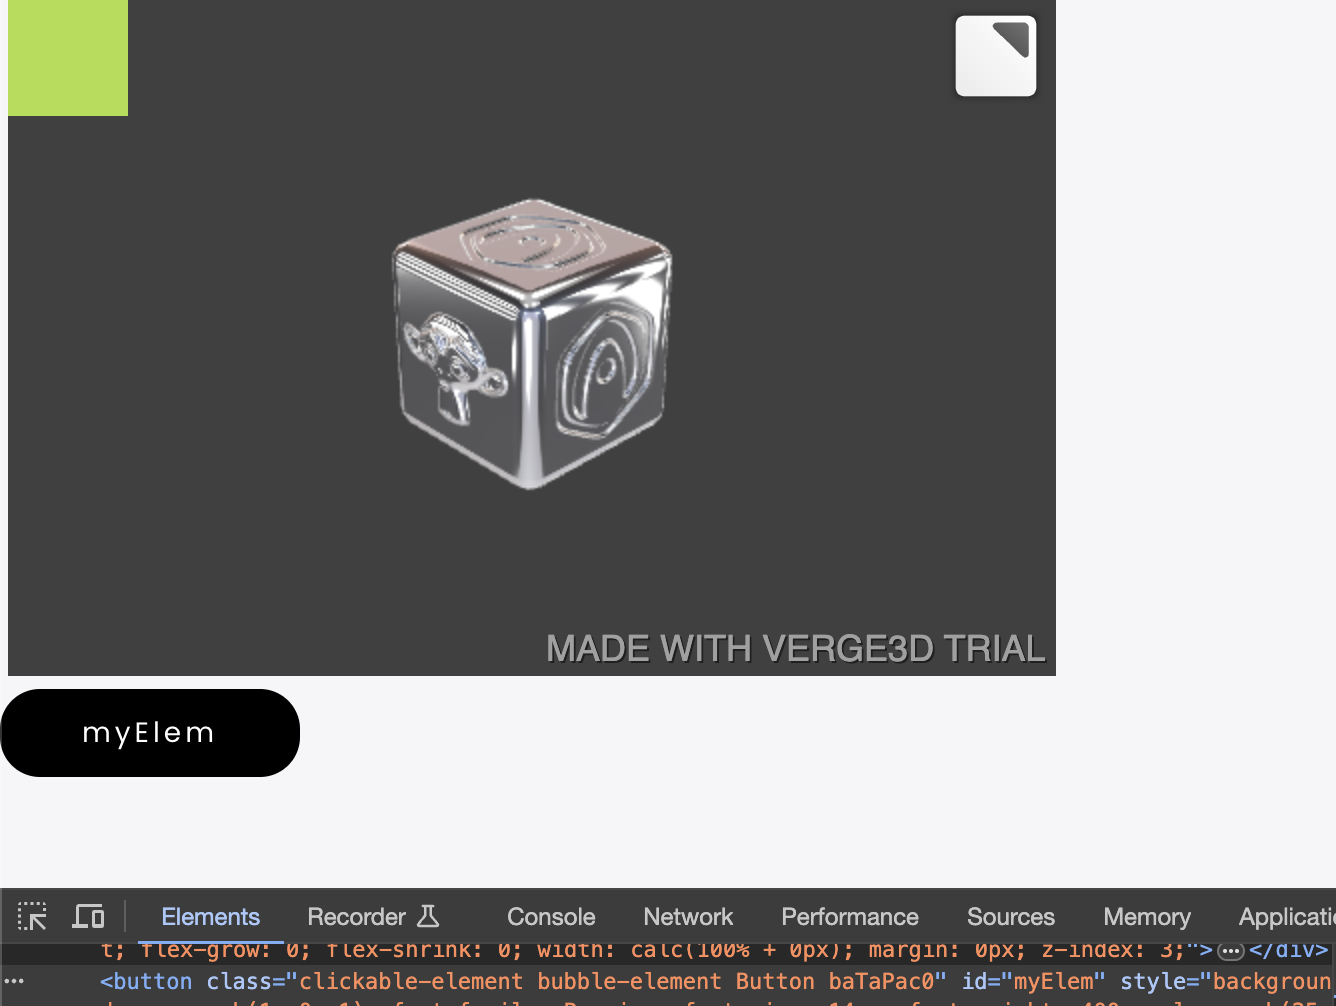Open the Console tab
Image resolution: width=1336 pixels, height=1006 pixels.
click(551, 917)
